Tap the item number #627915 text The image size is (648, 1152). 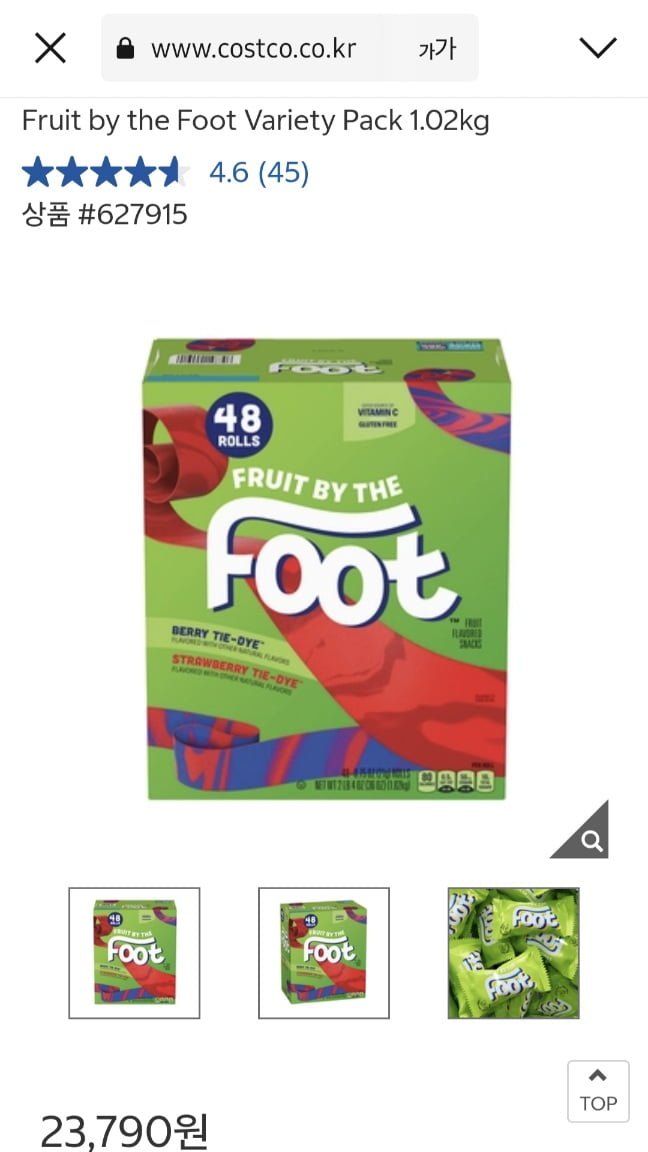[133, 215]
